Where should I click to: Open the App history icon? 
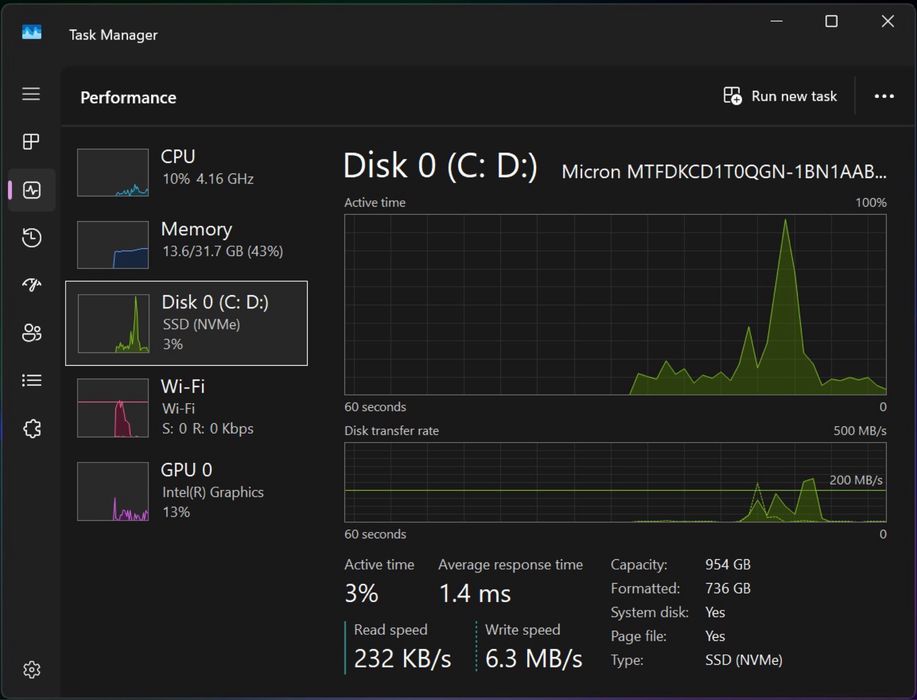pyautogui.click(x=32, y=237)
